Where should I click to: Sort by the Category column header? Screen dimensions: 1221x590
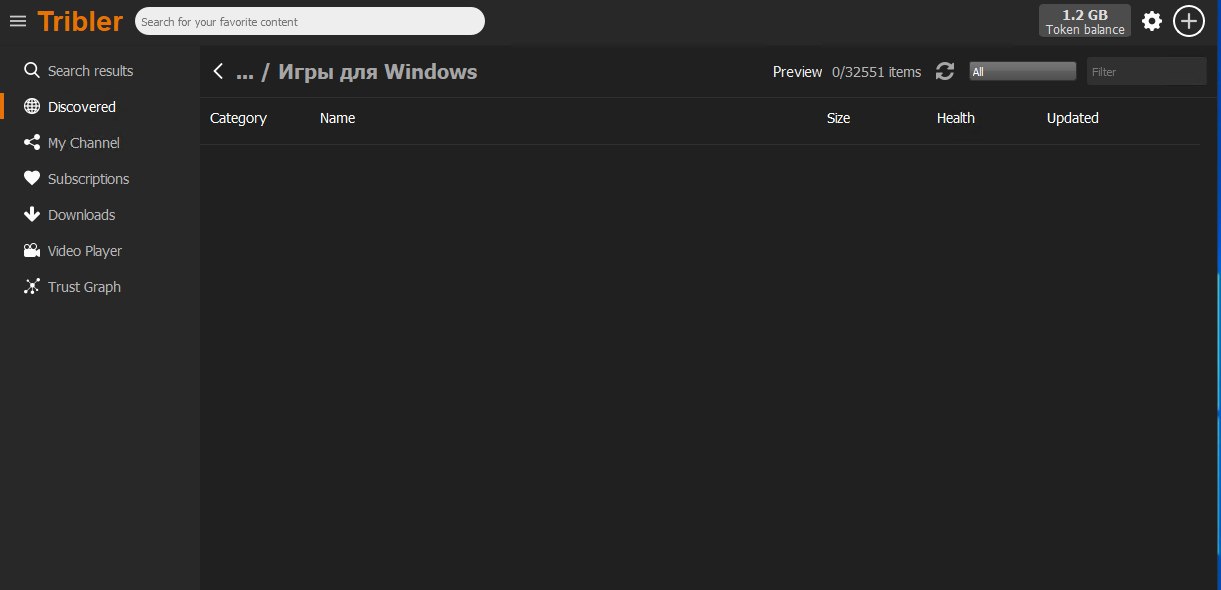pyautogui.click(x=238, y=118)
